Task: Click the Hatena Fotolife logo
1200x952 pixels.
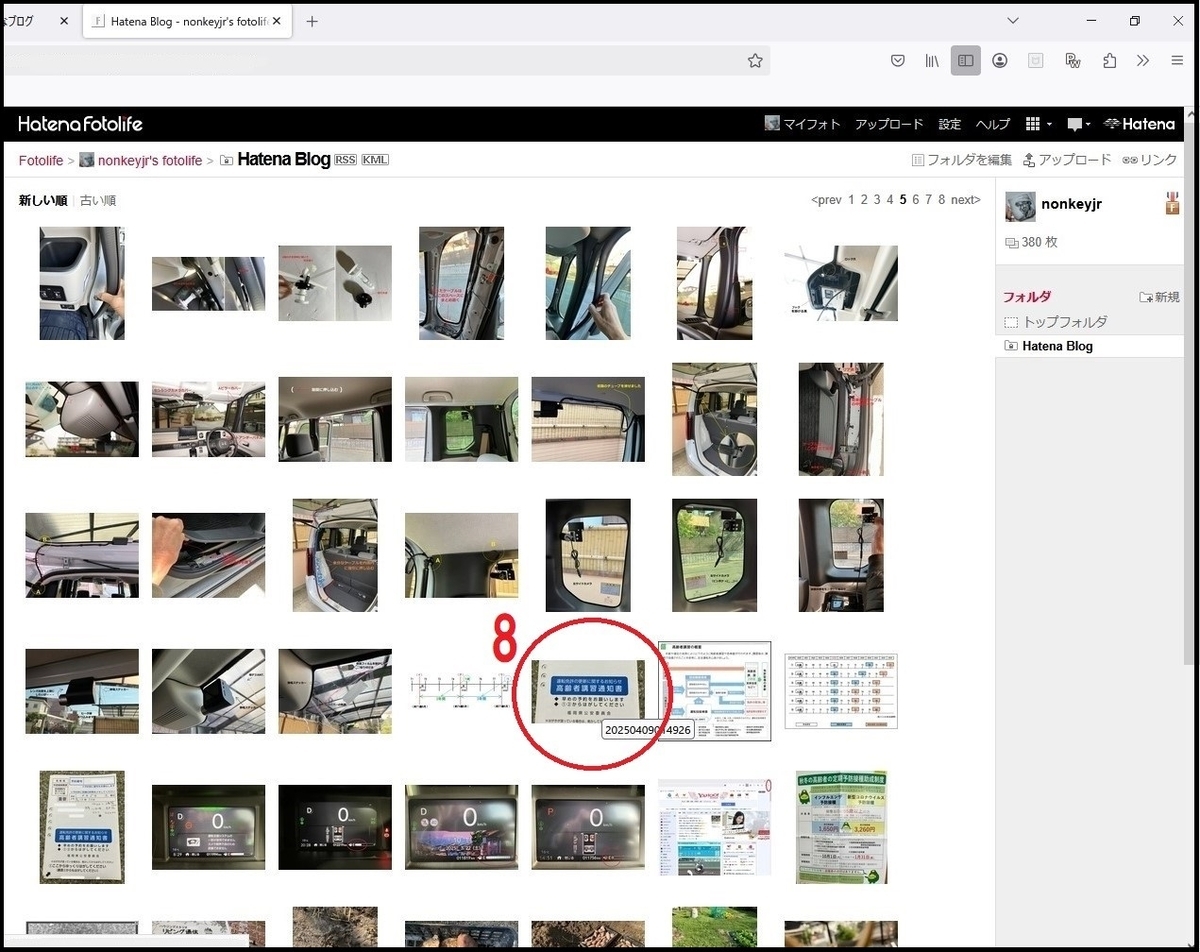Action: [x=81, y=124]
